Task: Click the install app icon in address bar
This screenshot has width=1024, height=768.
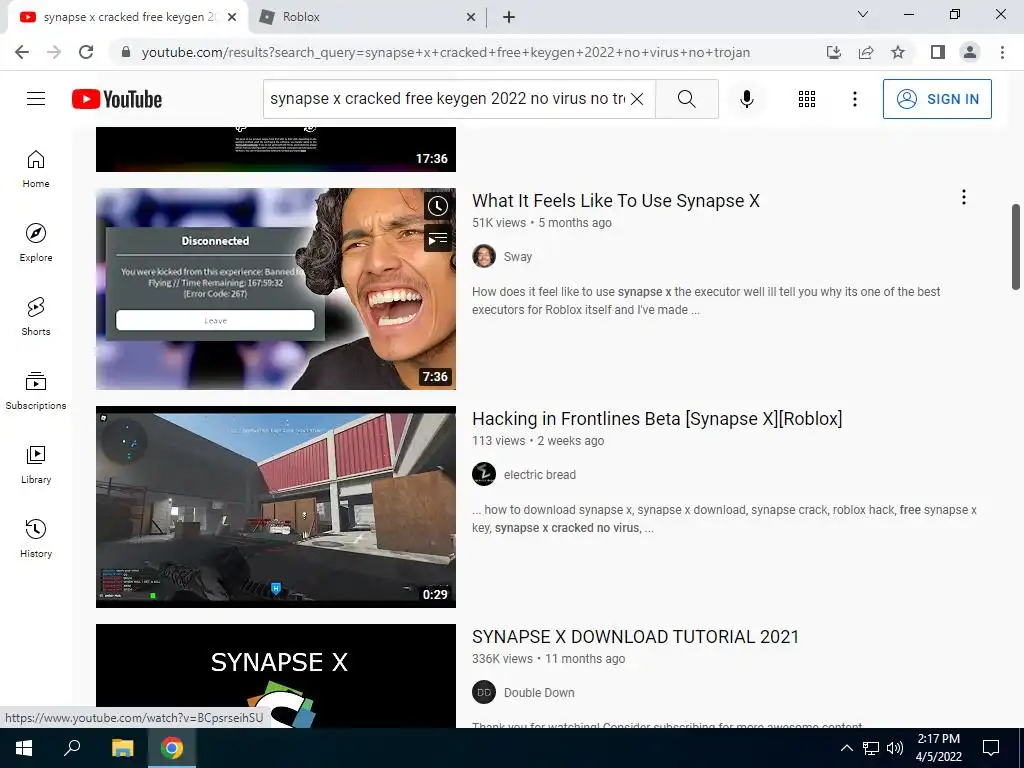Action: pyautogui.click(x=833, y=52)
